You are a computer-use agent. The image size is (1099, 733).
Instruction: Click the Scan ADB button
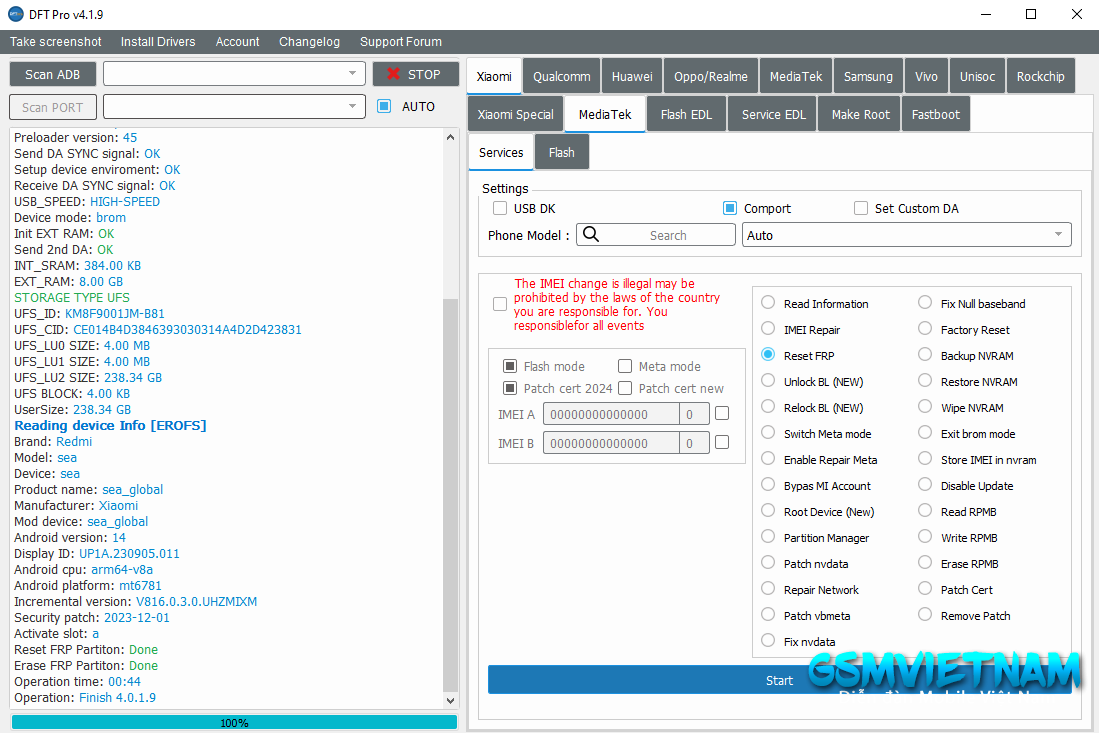click(53, 74)
